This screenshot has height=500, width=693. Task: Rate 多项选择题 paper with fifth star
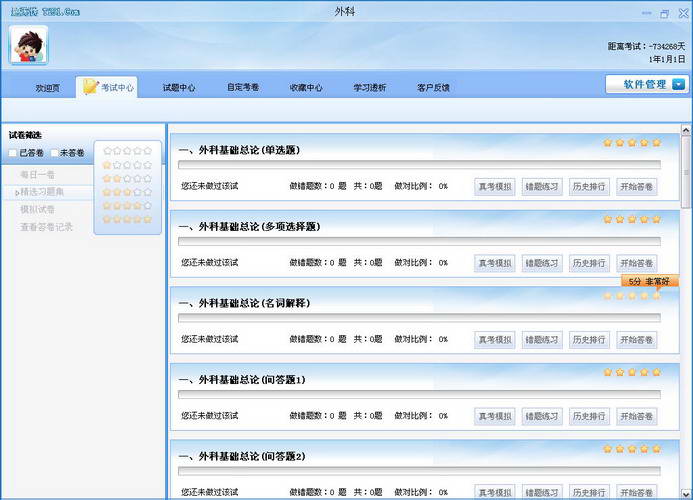tap(656, 219)
